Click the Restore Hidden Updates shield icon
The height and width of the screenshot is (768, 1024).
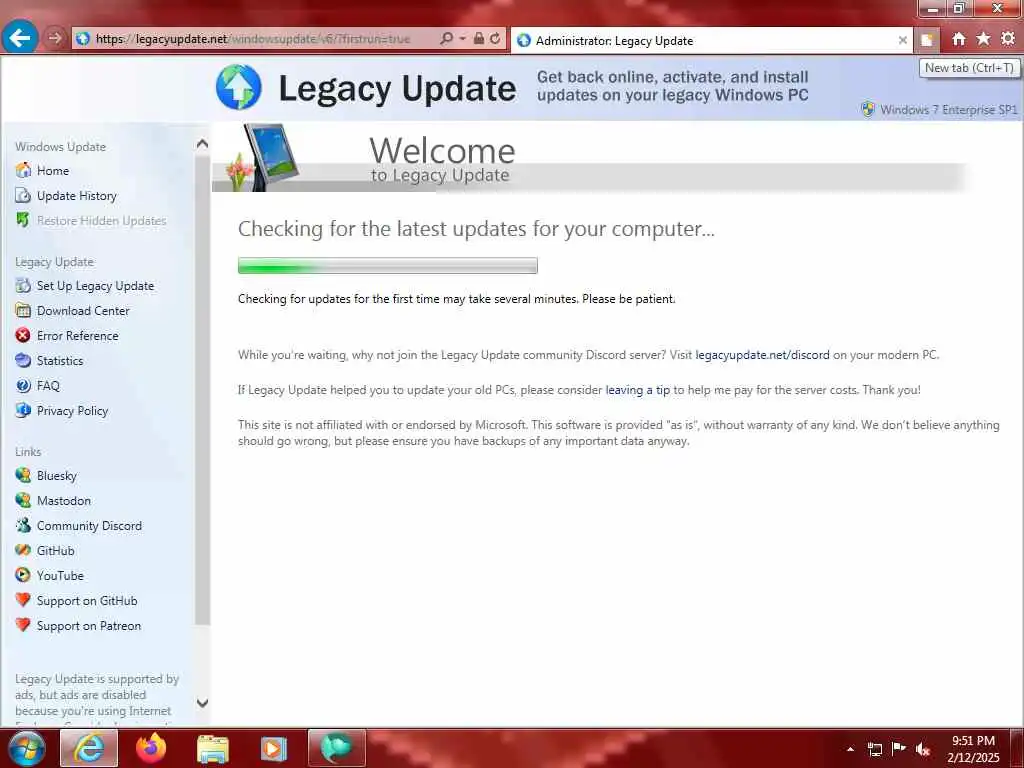coord(23,220)
